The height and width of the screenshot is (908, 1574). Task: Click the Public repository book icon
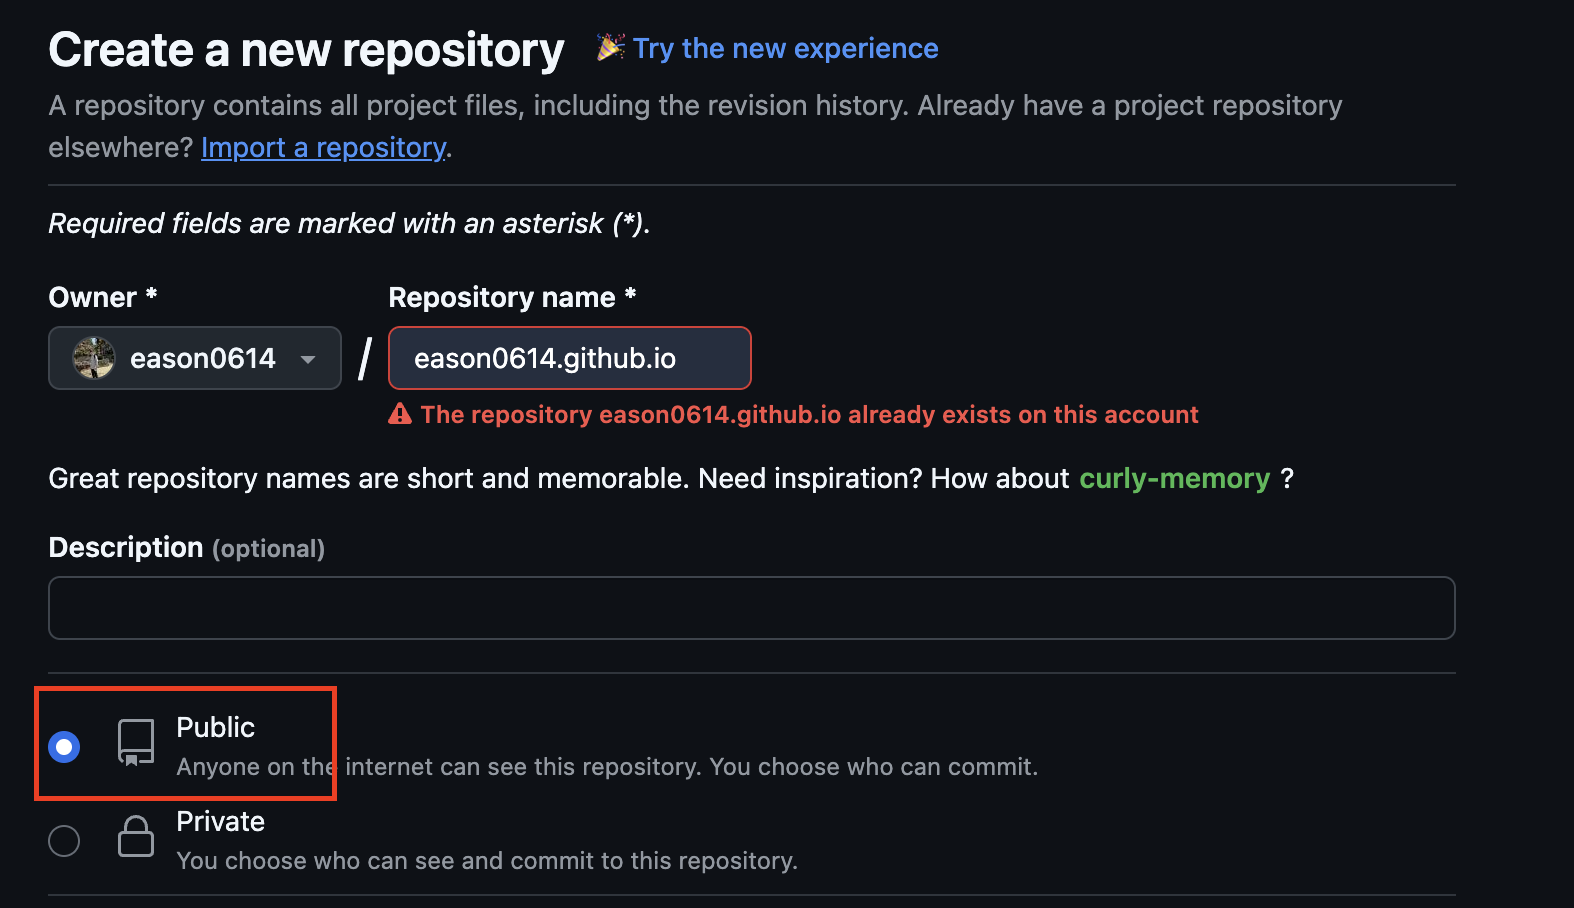[x=136, y=743]
